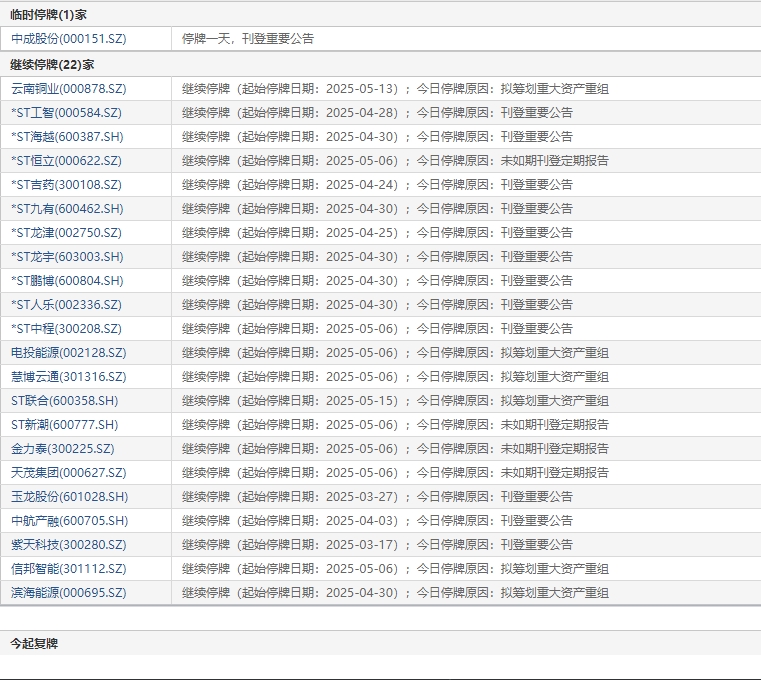This screenshot has width=761, height=680.
Task: Click 电投能源 reason 拟筹划重大资产重组
Action: coord(555,353)
